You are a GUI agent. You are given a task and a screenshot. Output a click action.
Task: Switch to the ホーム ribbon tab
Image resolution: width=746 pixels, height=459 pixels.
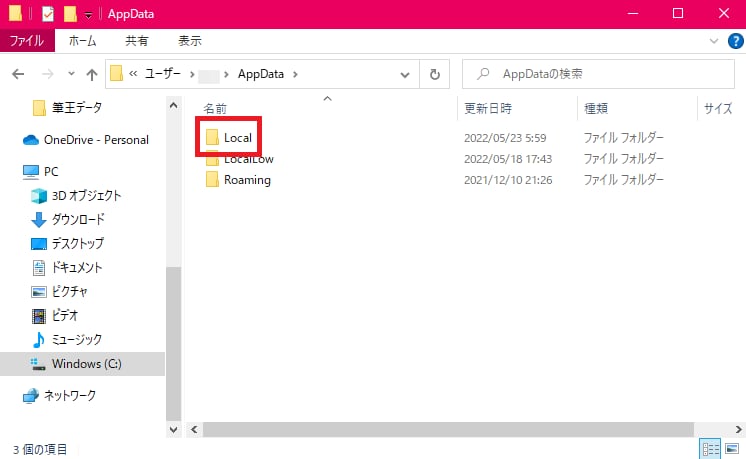click(x=82, y=41)
